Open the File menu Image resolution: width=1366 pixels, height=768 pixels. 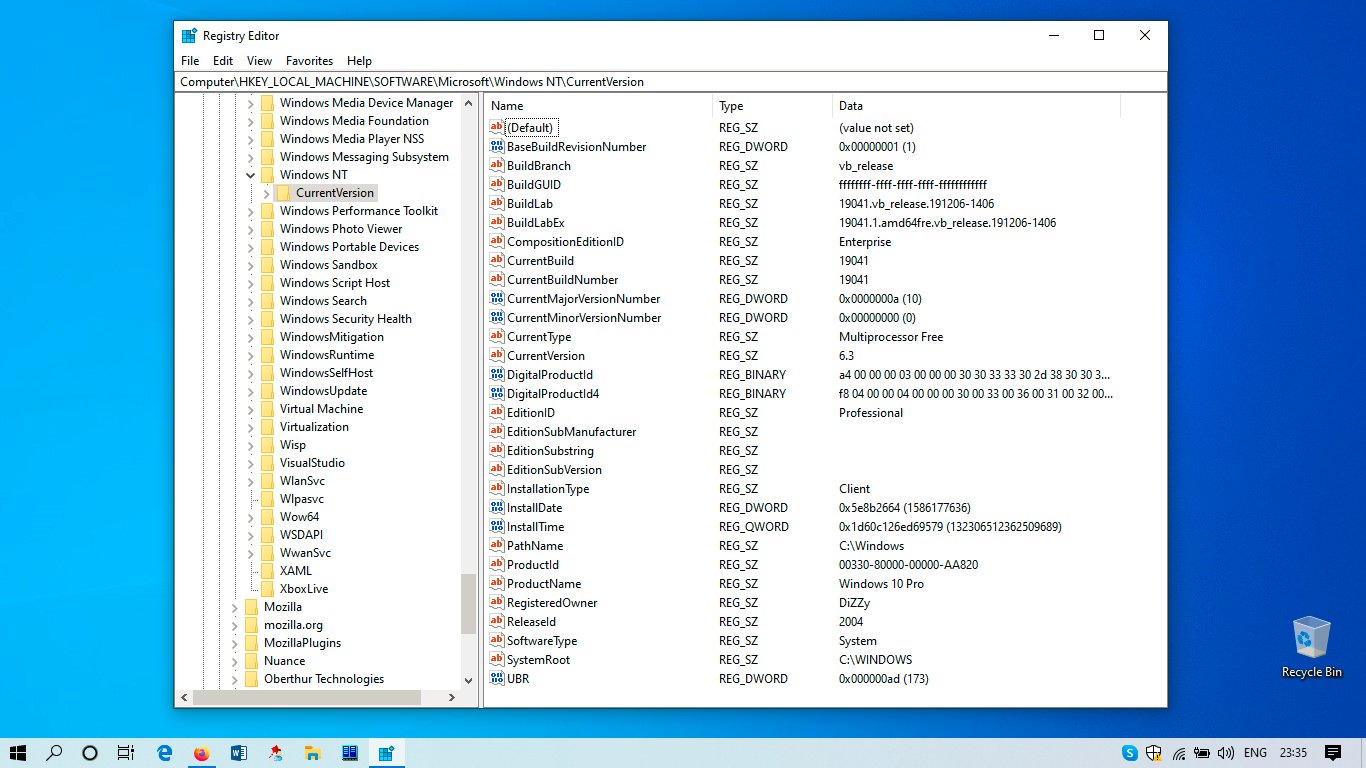tap(190, 61)
